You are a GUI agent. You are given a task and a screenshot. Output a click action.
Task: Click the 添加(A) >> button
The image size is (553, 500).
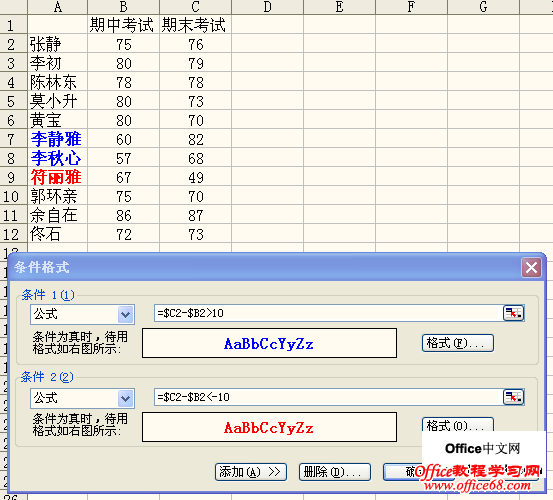(251, 472)
